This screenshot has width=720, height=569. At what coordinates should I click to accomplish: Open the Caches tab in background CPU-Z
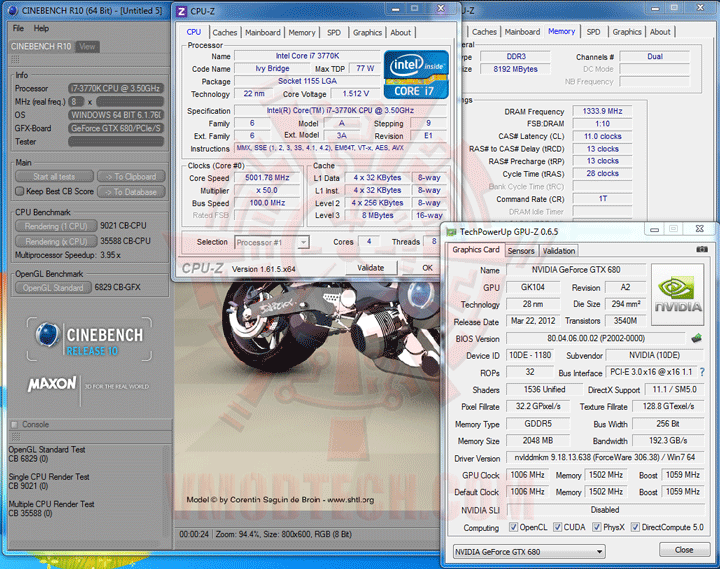click(x=484, y=32)
